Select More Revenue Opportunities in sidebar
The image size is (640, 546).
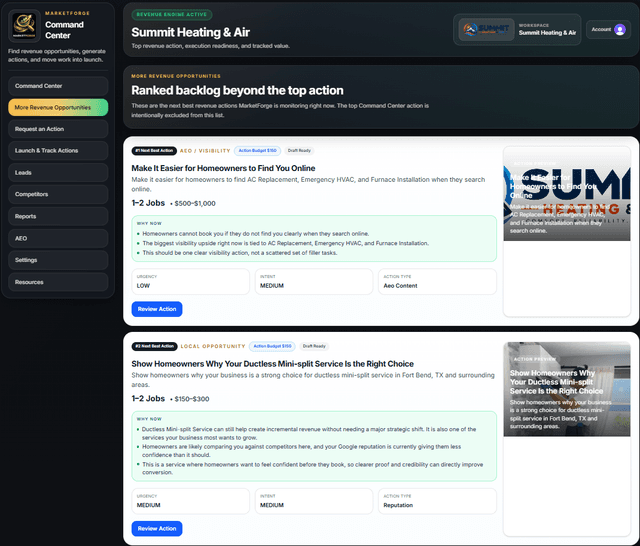(58, 107)
